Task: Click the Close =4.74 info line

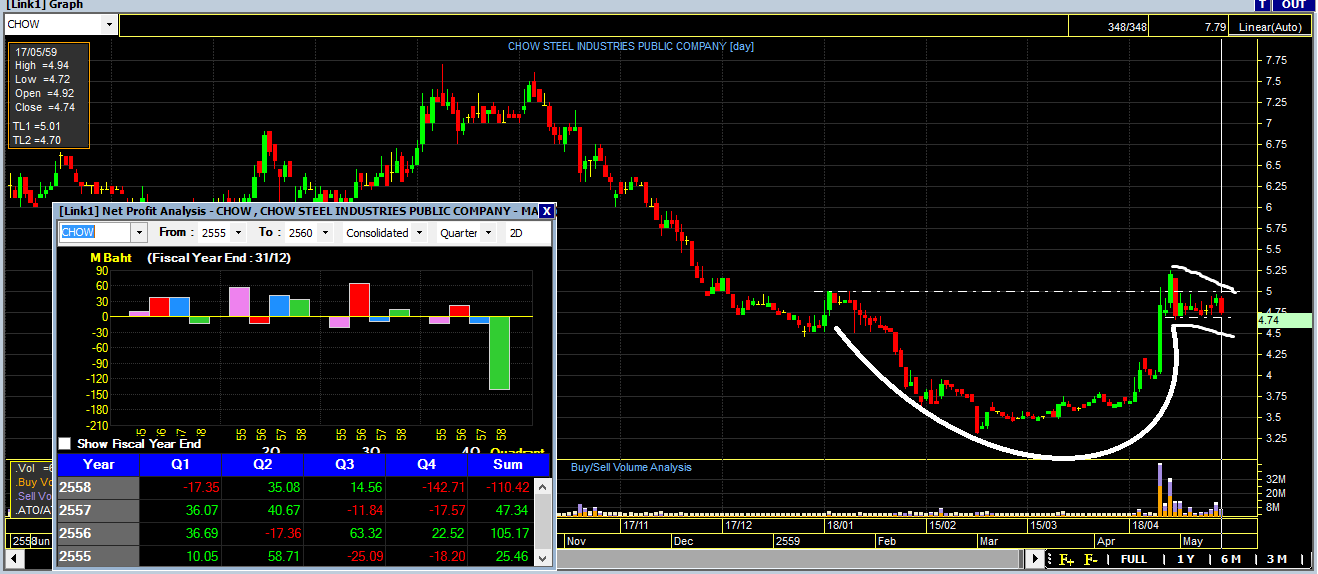Action: coord(45,107)
